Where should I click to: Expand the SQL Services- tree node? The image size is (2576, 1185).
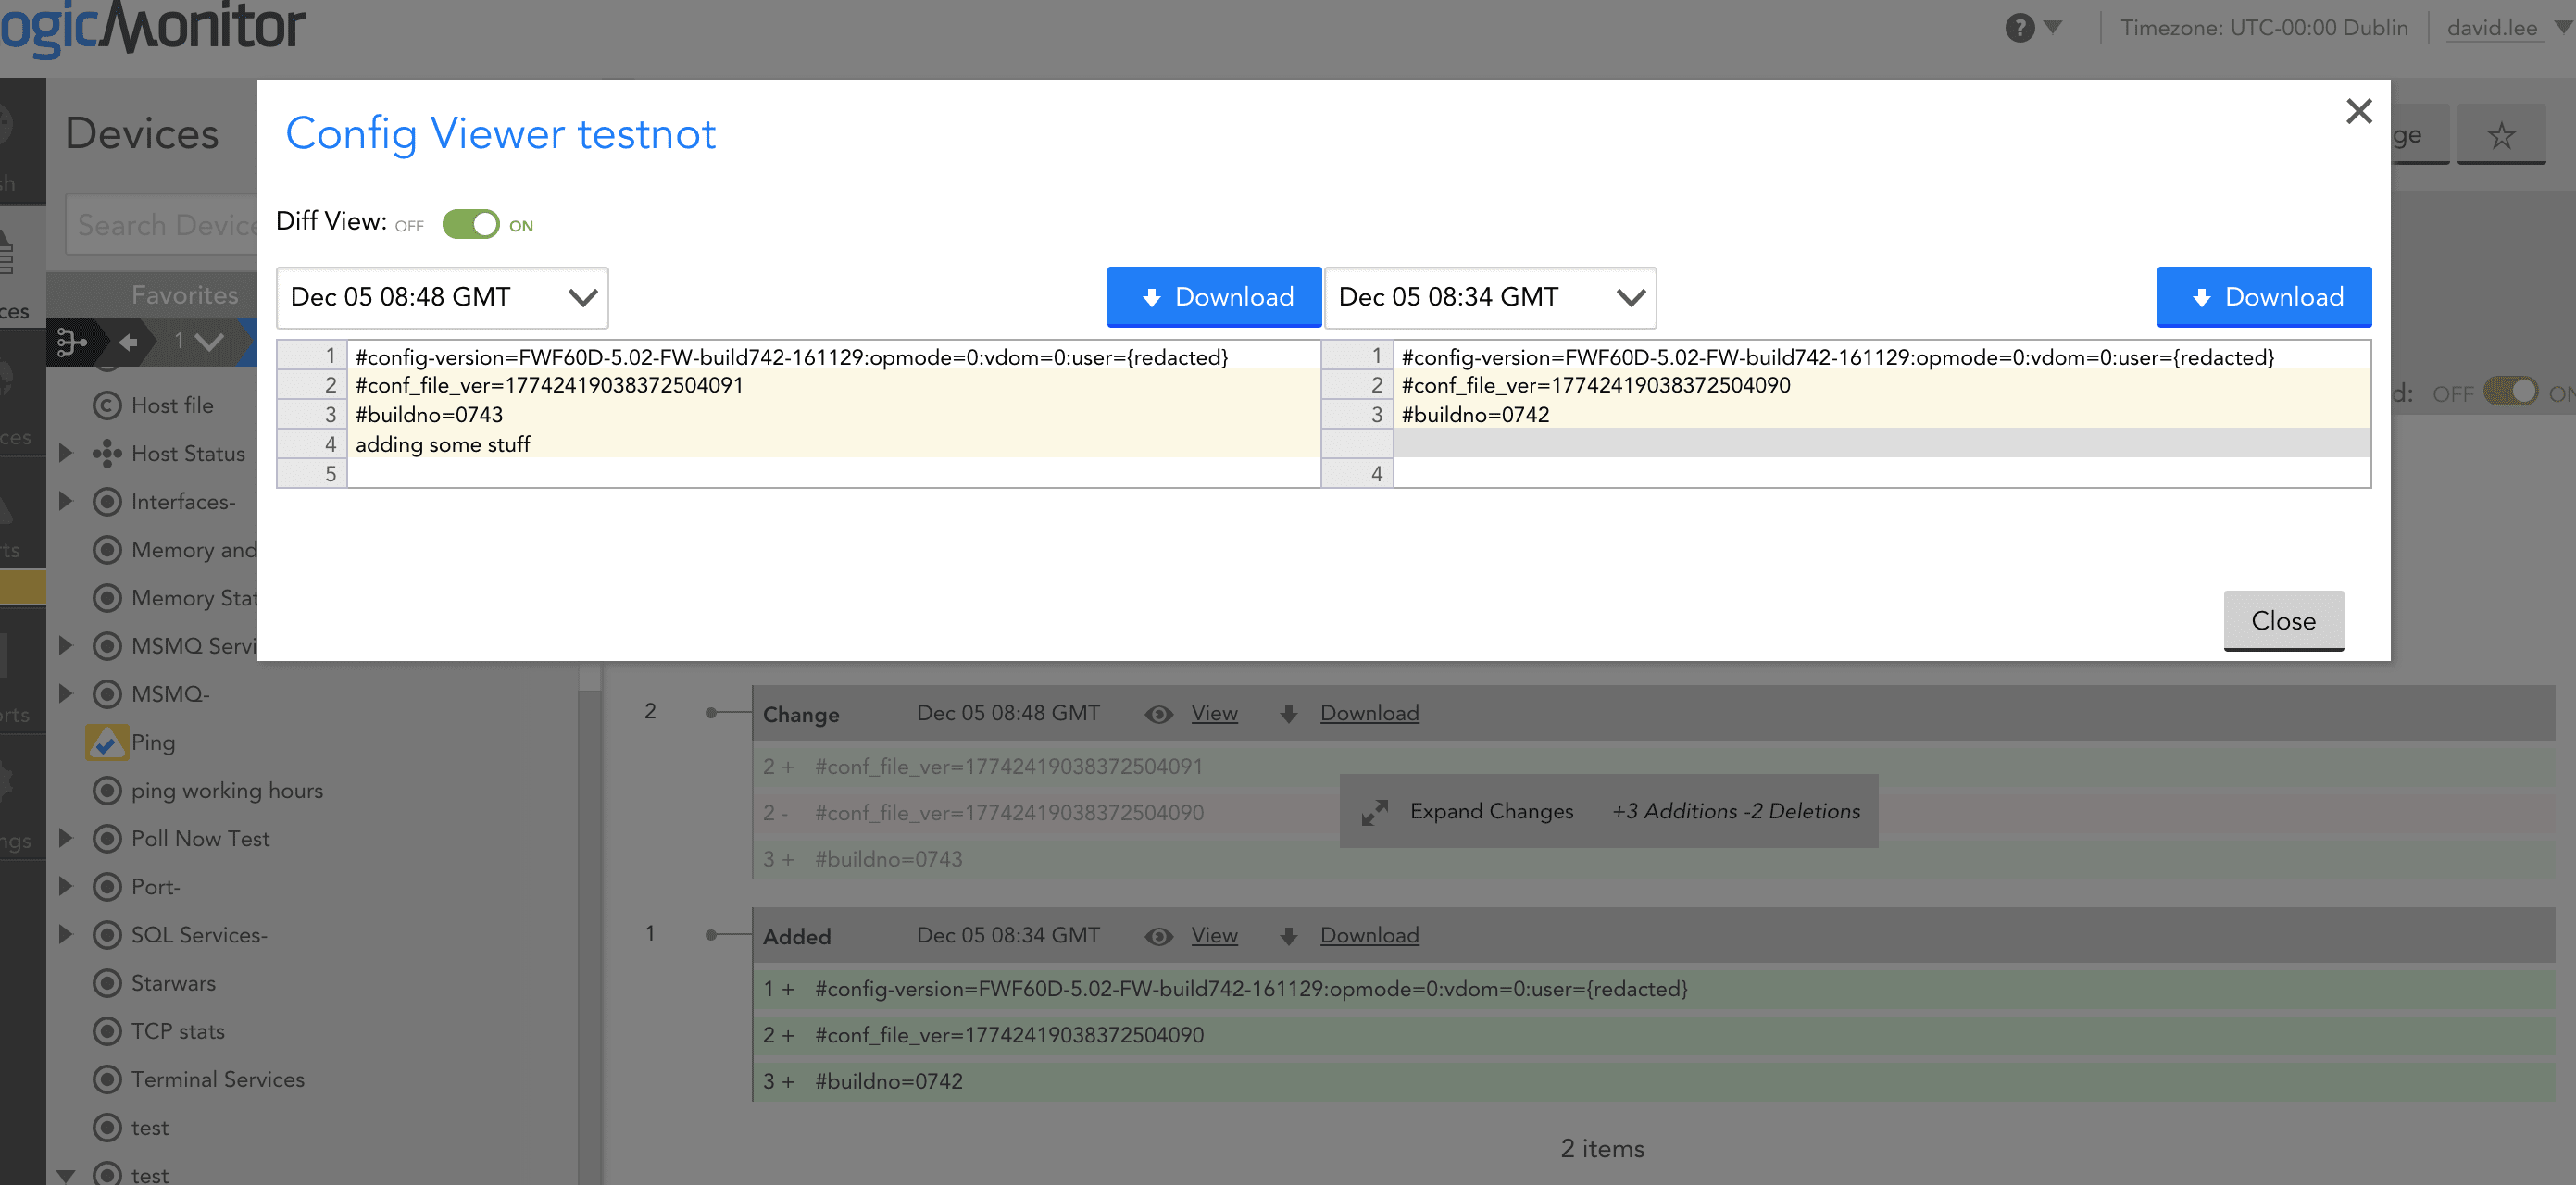[x=66, y=934]
